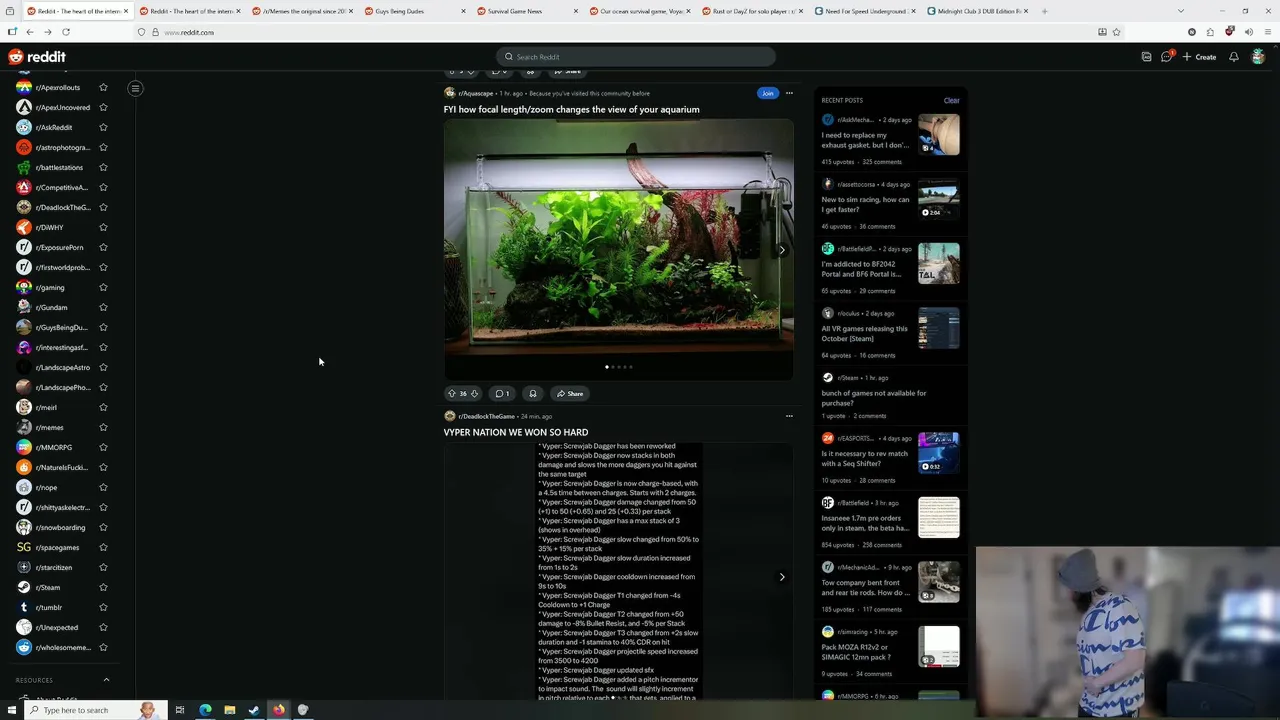Collapse the left navigation sidebar

[x=135, y=88]
